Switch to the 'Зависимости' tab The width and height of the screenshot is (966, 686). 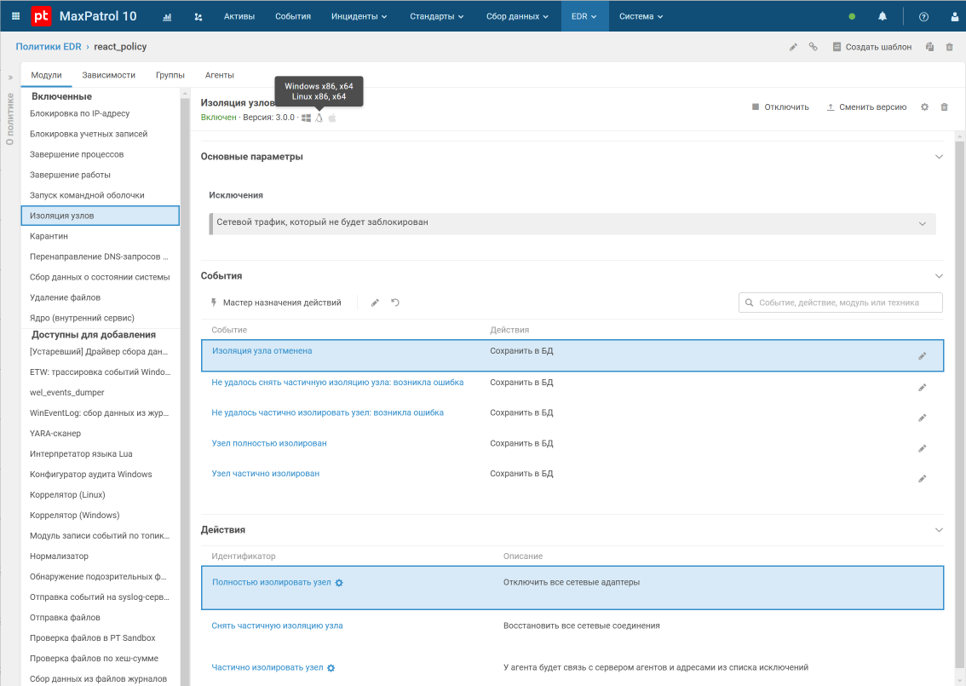click(108, 75)
